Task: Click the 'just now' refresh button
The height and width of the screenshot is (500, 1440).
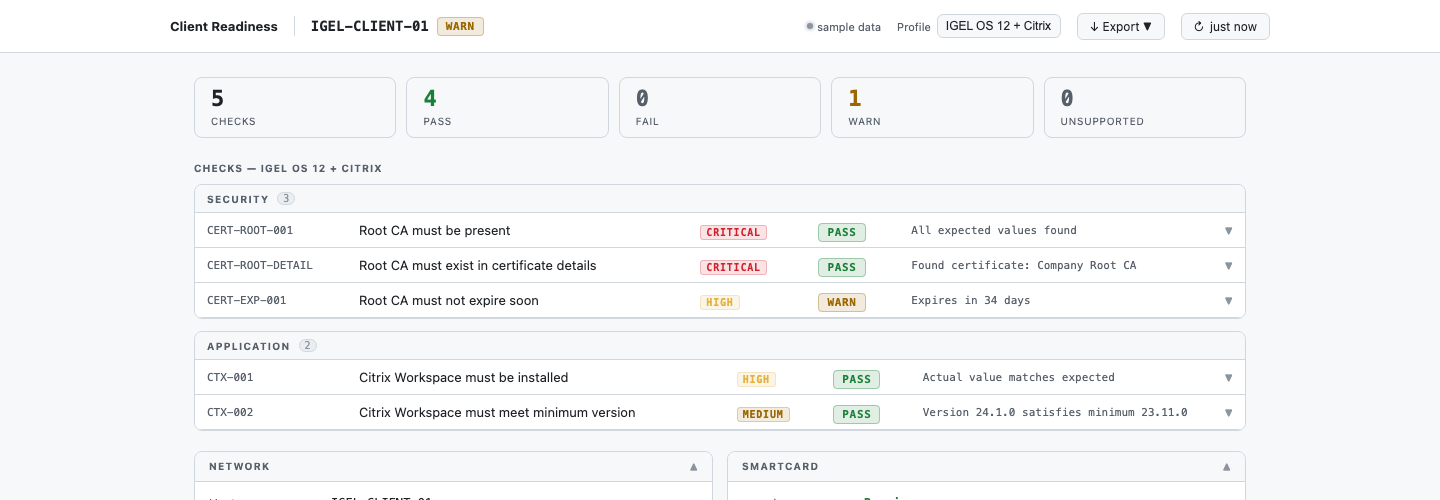Action: [x=1225, y=26]
